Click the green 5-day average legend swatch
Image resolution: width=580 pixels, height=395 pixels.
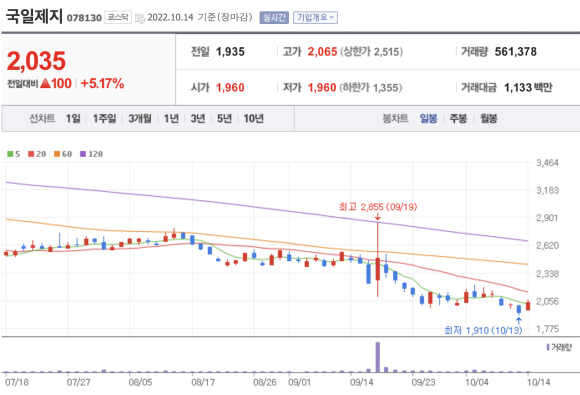pos(10,154)
